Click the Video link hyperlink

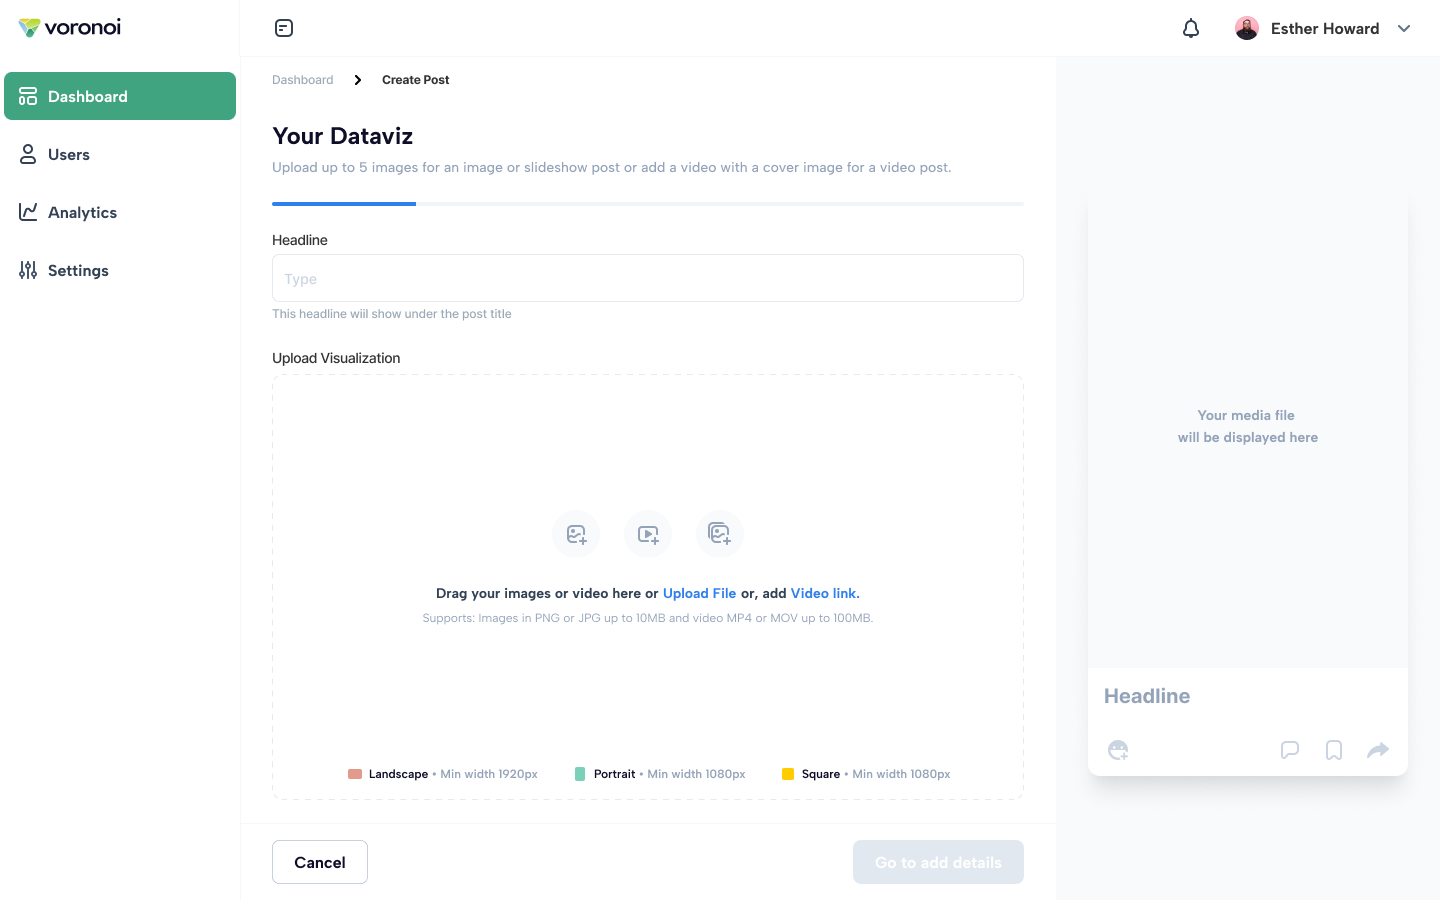coord(824,593)
